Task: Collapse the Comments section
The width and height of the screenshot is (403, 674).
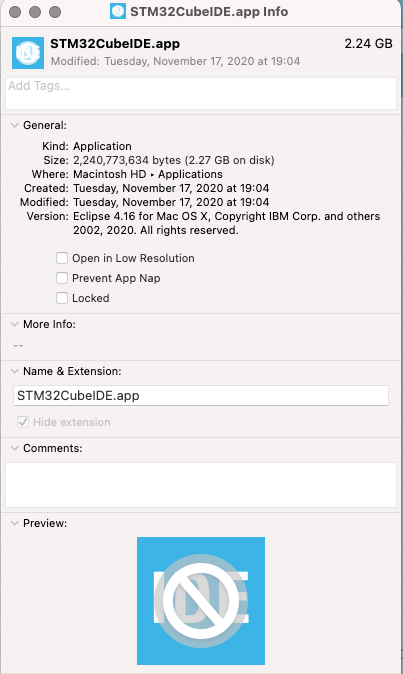Action: (15, 448)
